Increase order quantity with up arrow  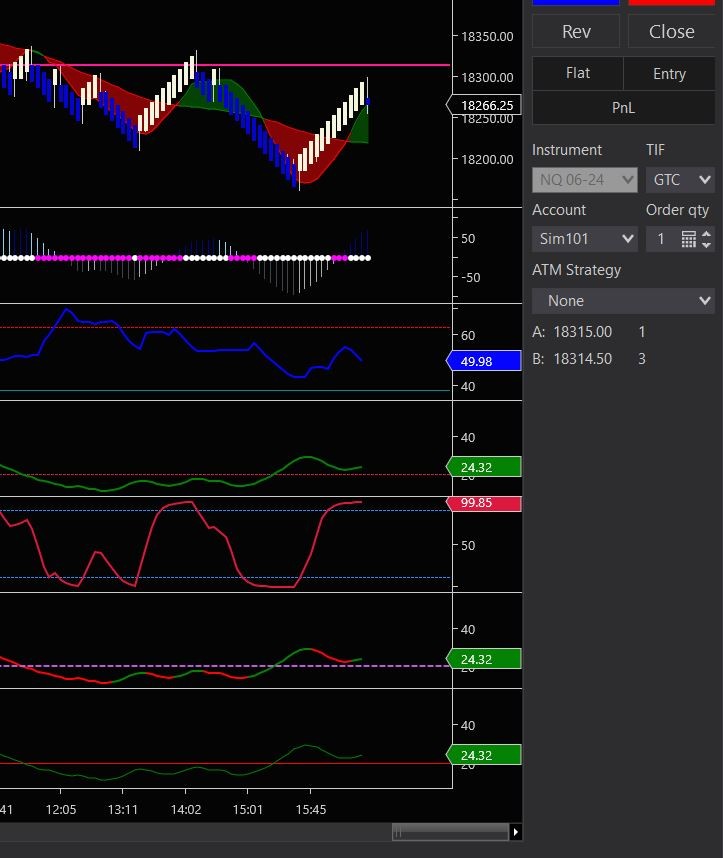pos(707,234)
